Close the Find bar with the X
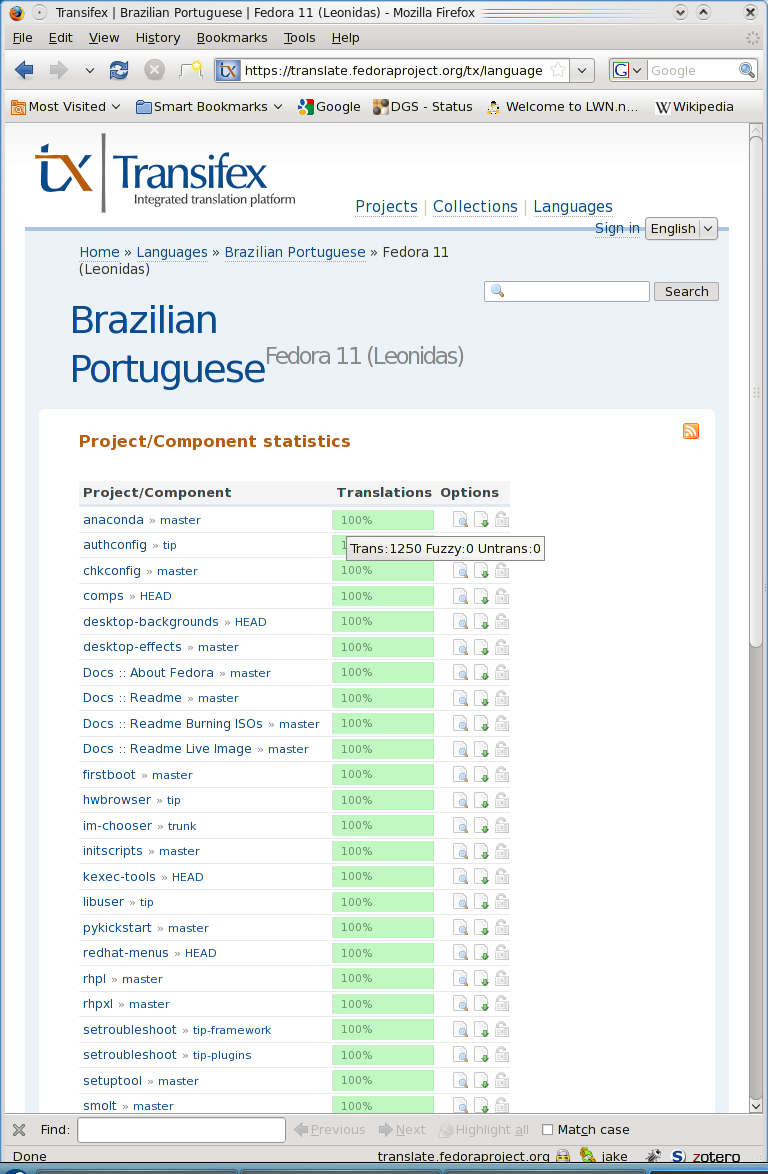The width and height of the screenshot is (768, 1174). point(19,1130)
